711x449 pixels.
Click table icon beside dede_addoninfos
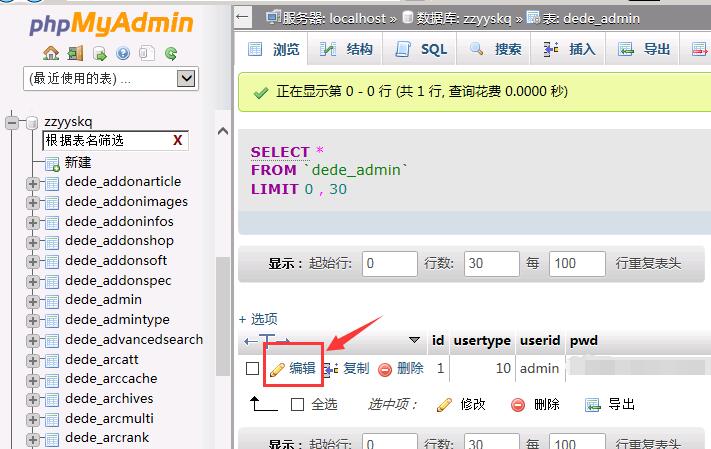point(52,223)
